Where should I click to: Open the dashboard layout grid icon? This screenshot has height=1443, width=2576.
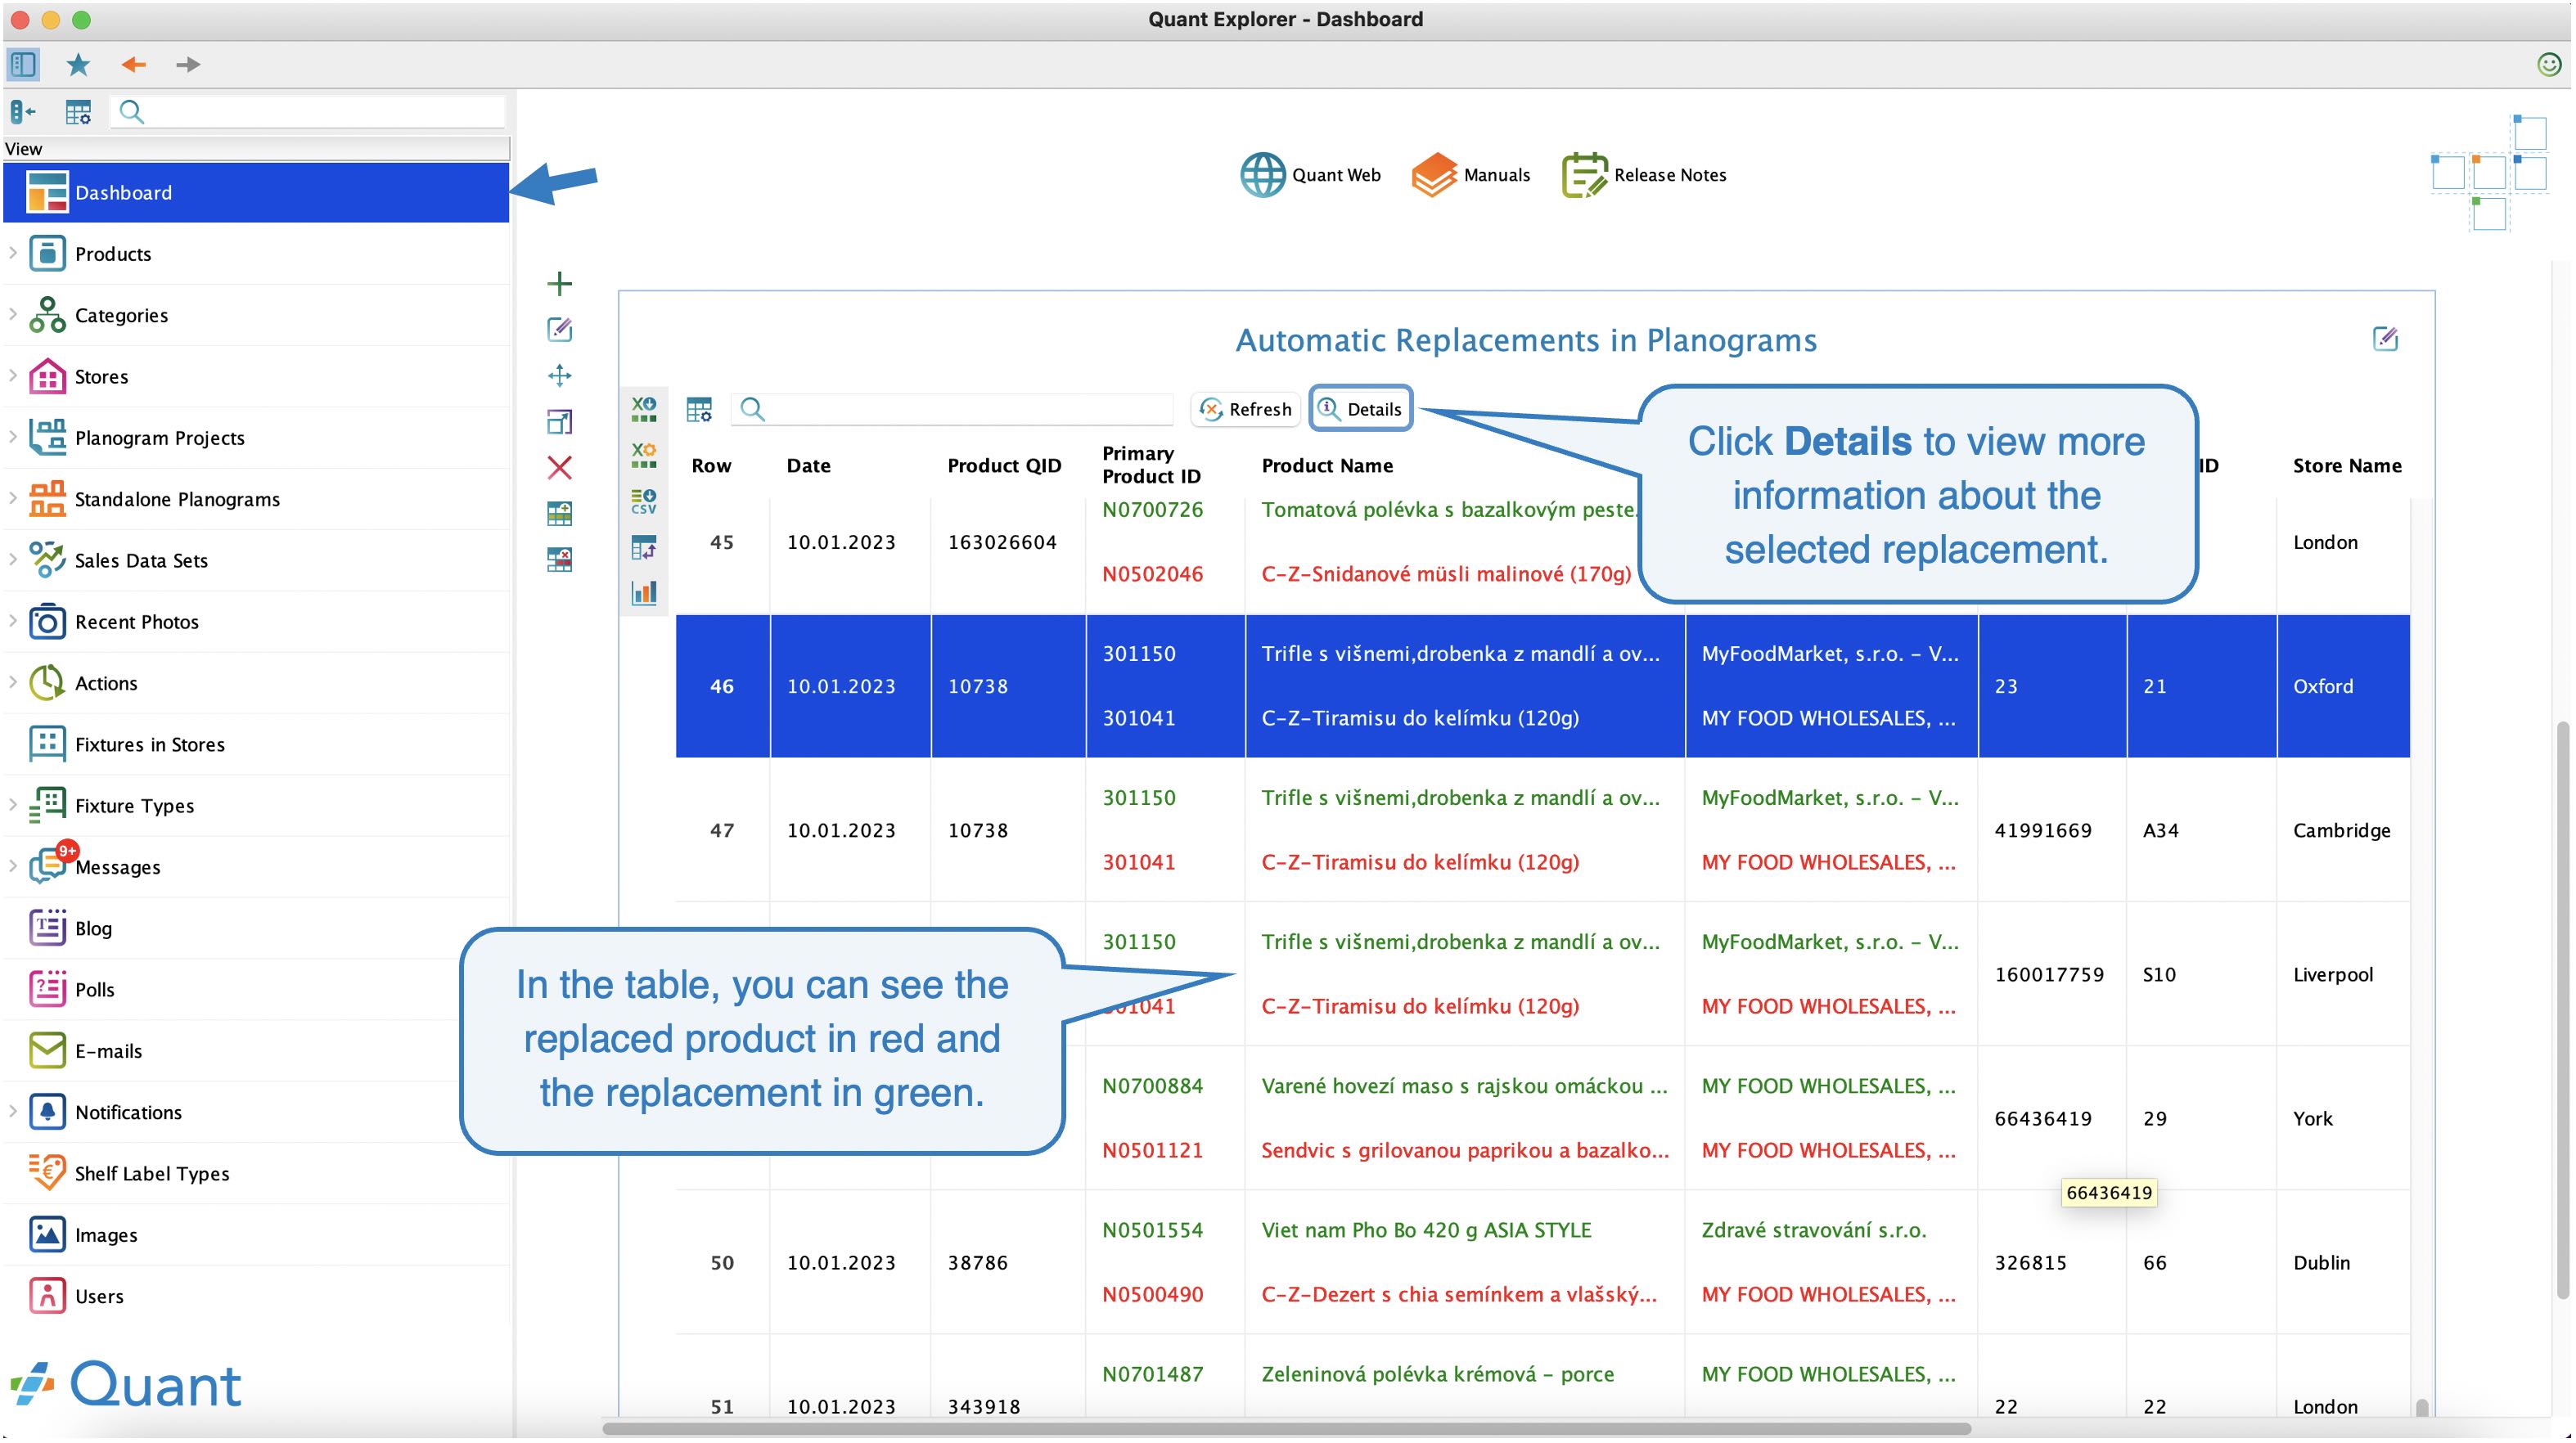click(x=2489, y=173)
